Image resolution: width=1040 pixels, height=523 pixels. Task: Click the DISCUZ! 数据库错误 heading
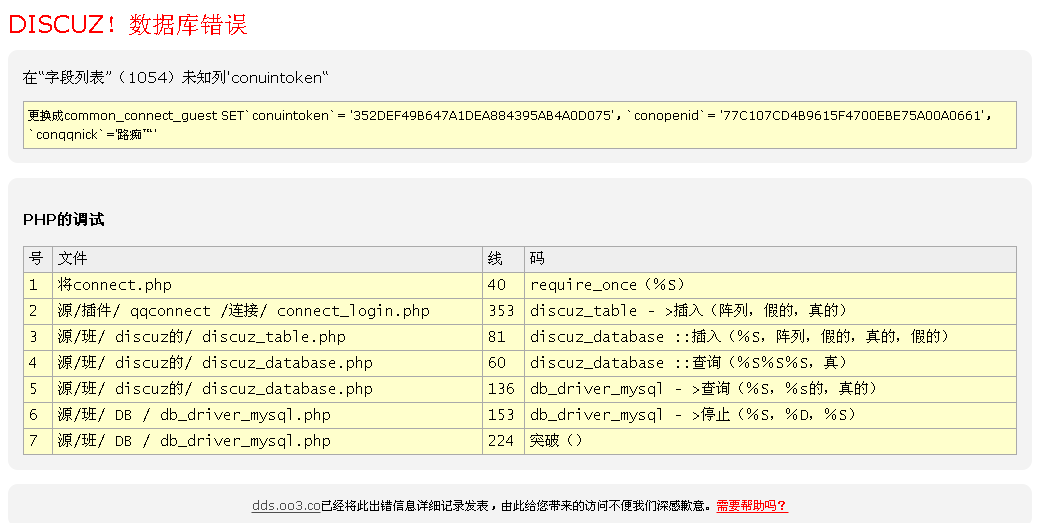[128, 25]
